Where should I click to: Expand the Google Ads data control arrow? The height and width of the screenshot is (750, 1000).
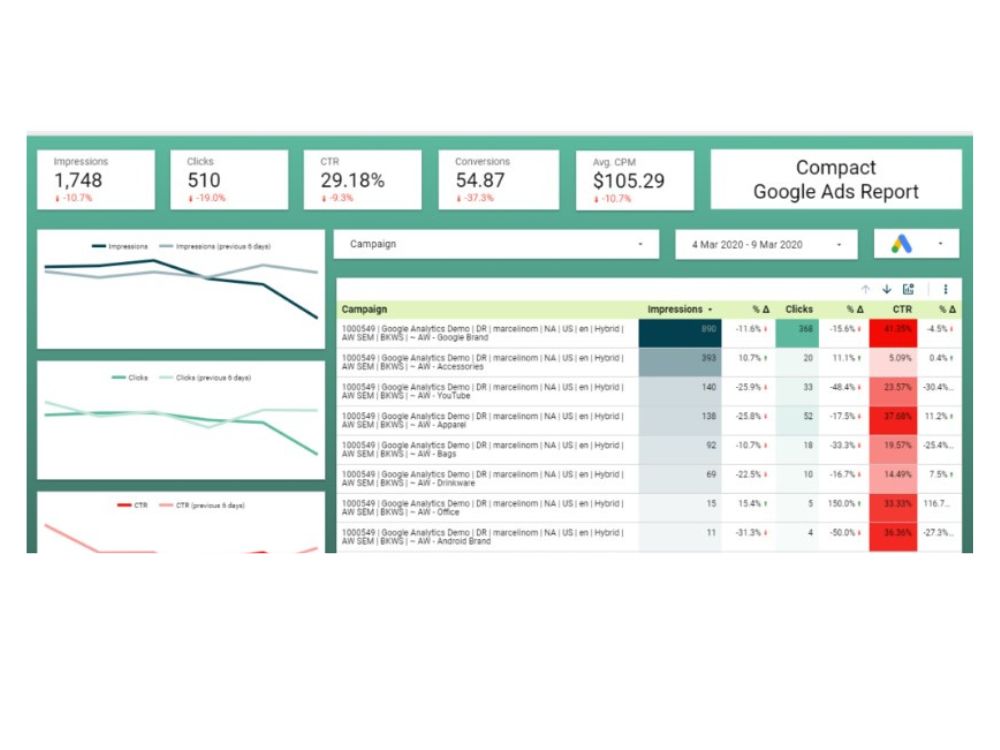point(940,244)
